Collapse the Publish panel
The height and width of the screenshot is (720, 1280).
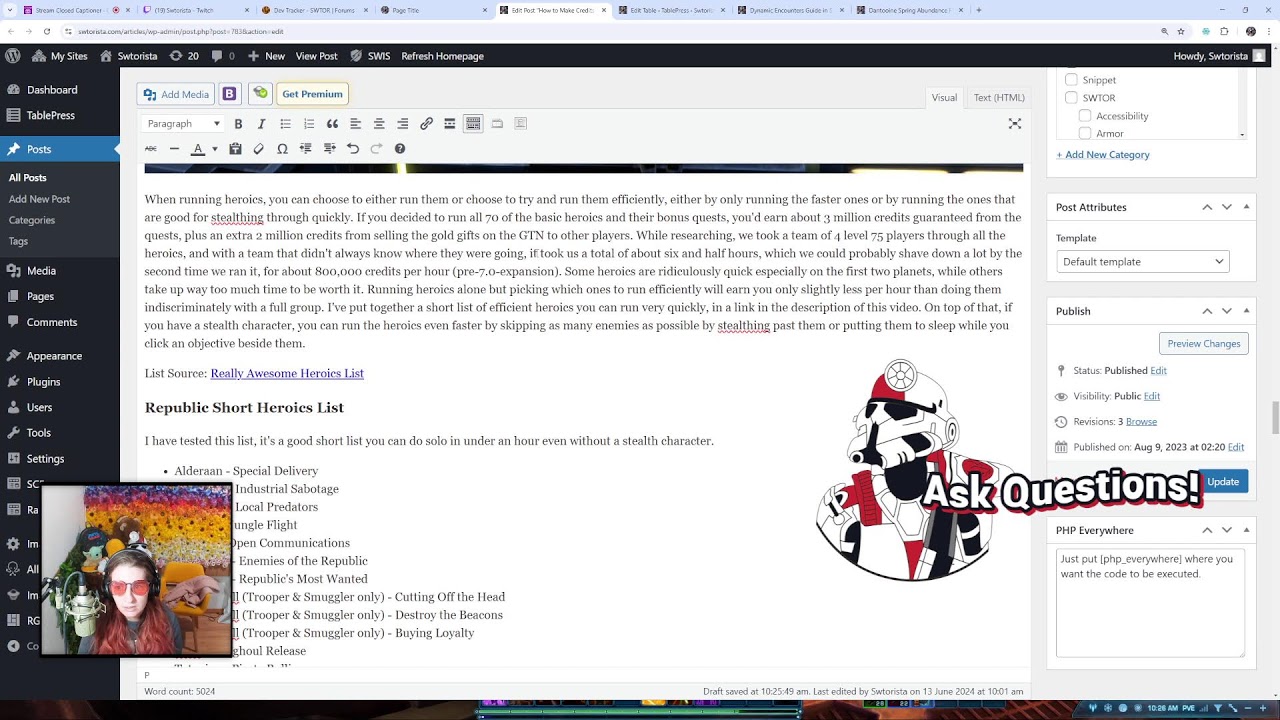(x=1246, y=311)
